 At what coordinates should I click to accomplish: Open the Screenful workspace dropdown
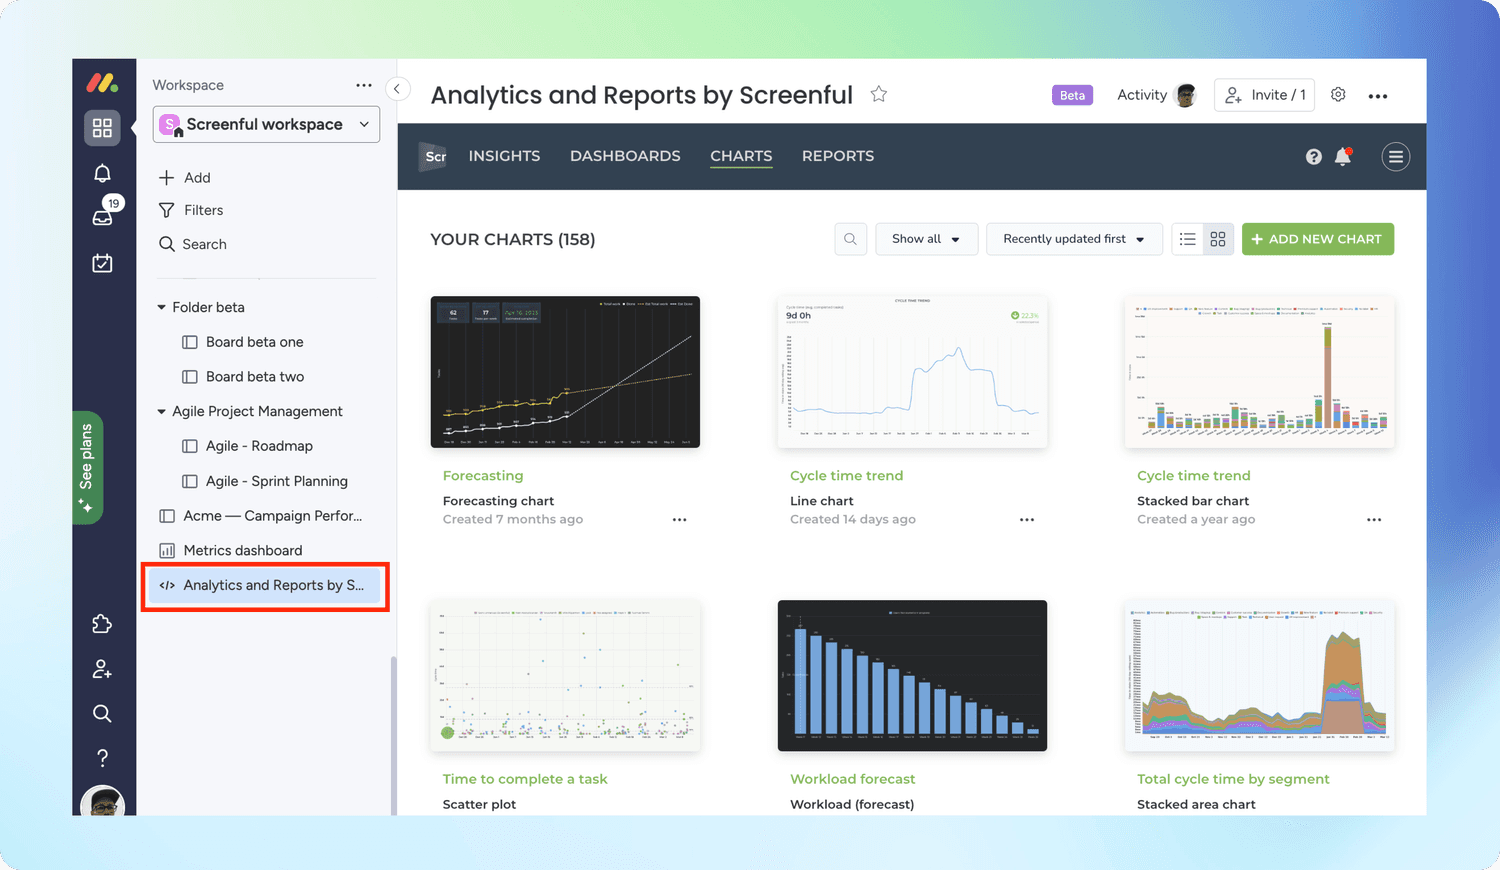266,124
